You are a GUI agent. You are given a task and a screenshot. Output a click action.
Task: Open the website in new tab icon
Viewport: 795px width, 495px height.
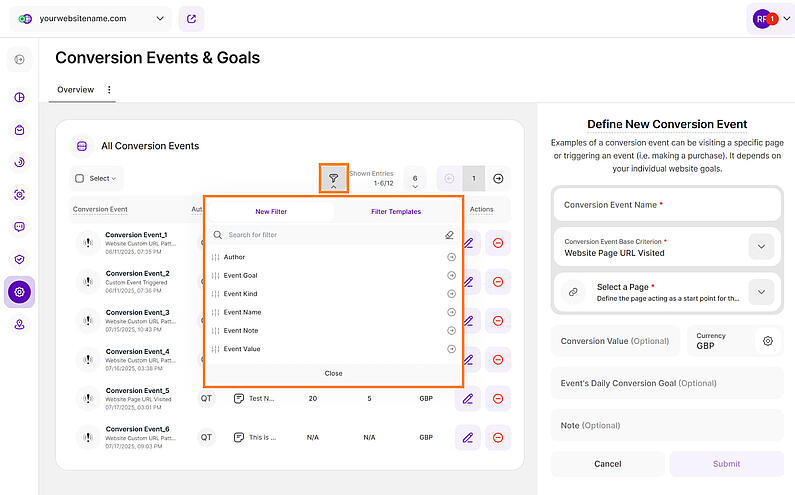(191, 19)
